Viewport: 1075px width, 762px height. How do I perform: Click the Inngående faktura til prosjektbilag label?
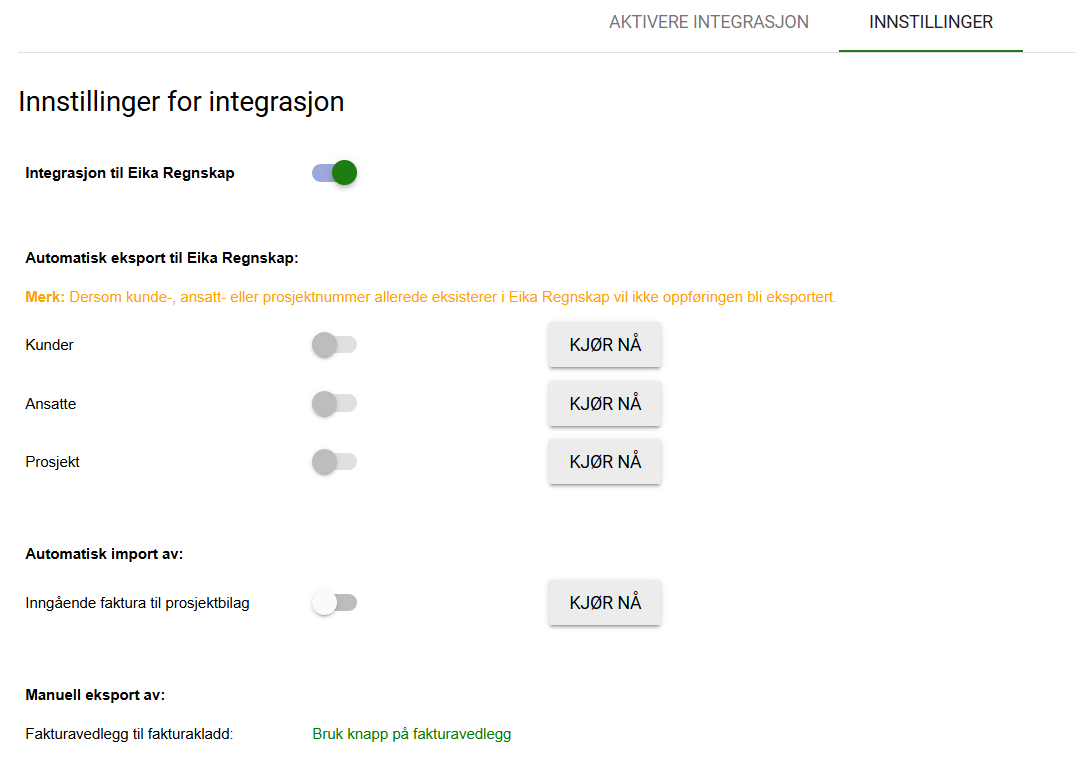pos(137,603)
